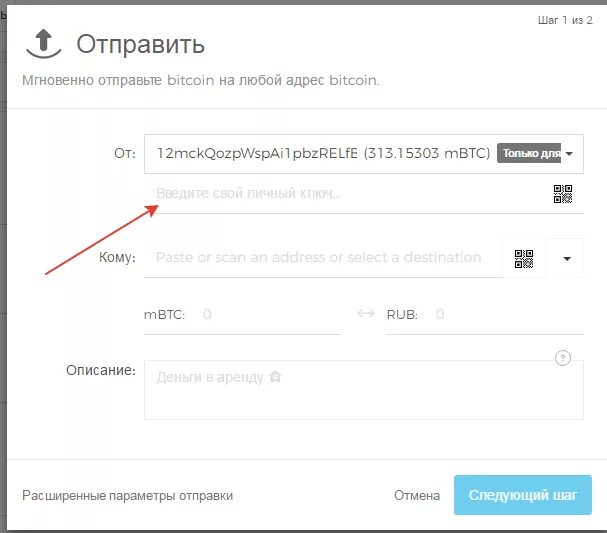Screen dimensions: 607x533
Task: Click the Мгновенно отправьте bitcoin subtitle
Action: click(201, 81)
